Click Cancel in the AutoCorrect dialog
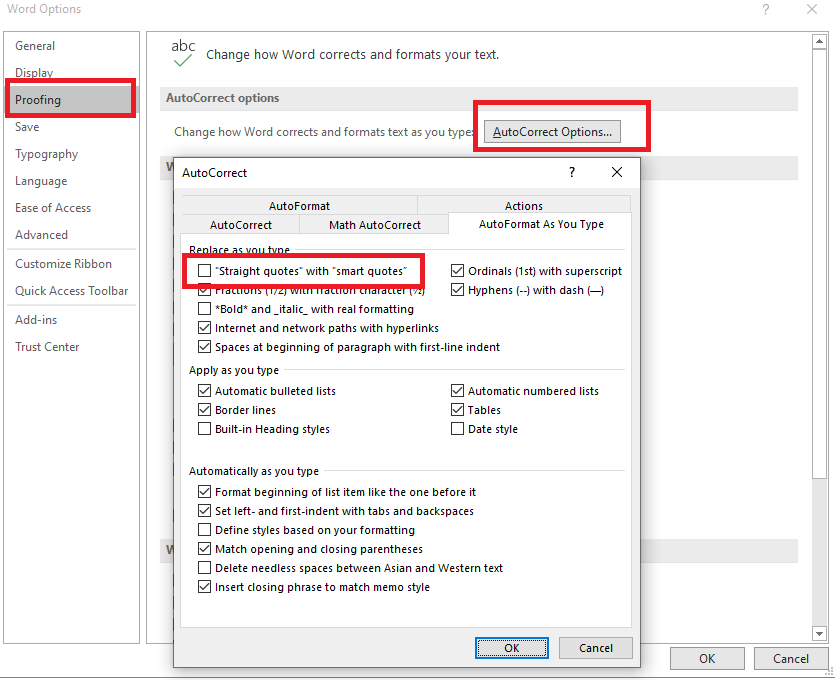Screen dimensions: 835x680 click(x=596, y=648)
